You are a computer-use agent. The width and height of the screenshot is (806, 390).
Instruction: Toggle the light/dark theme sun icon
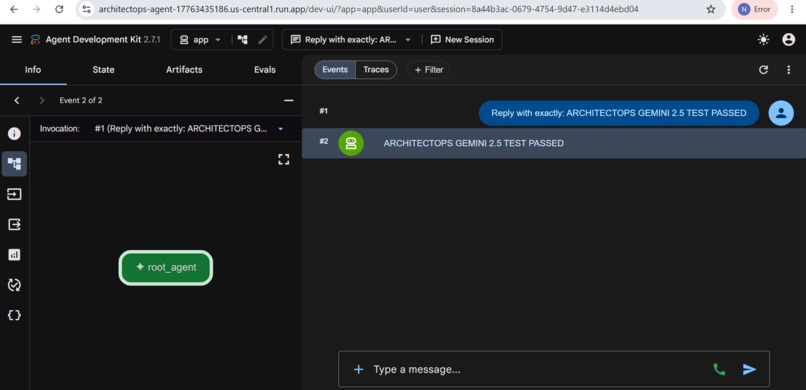point(763,40)
